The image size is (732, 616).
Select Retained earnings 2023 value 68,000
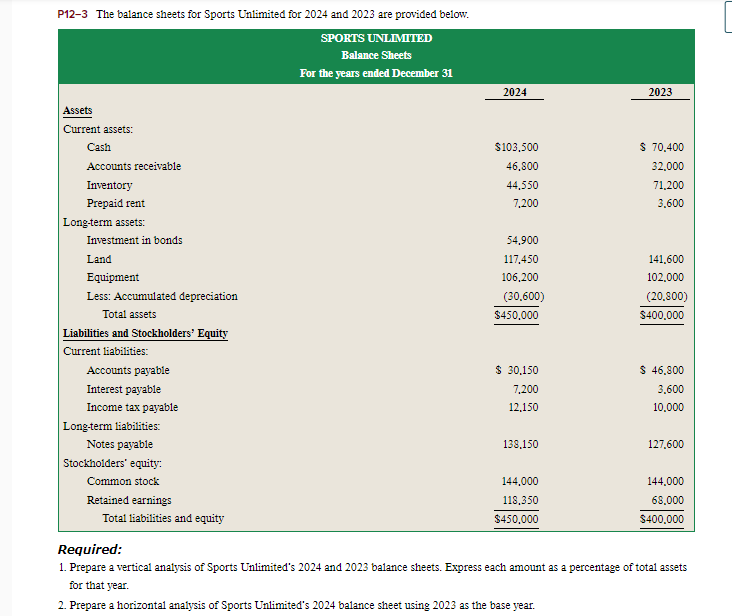(x=668, y=500)
